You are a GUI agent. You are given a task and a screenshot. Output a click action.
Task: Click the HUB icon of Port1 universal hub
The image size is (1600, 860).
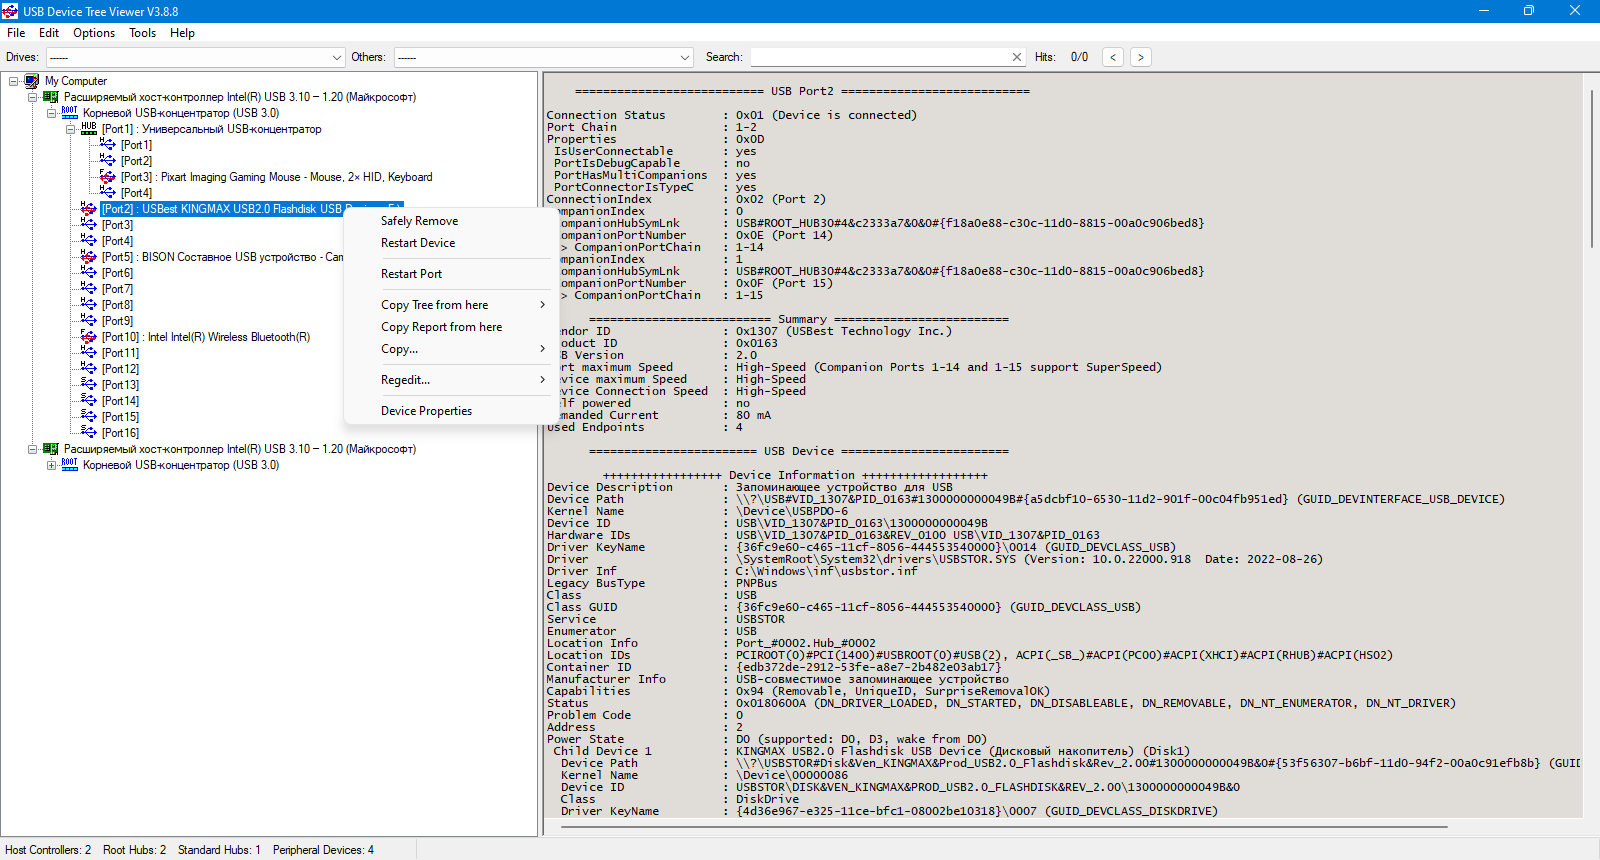[x=89, y=129]
